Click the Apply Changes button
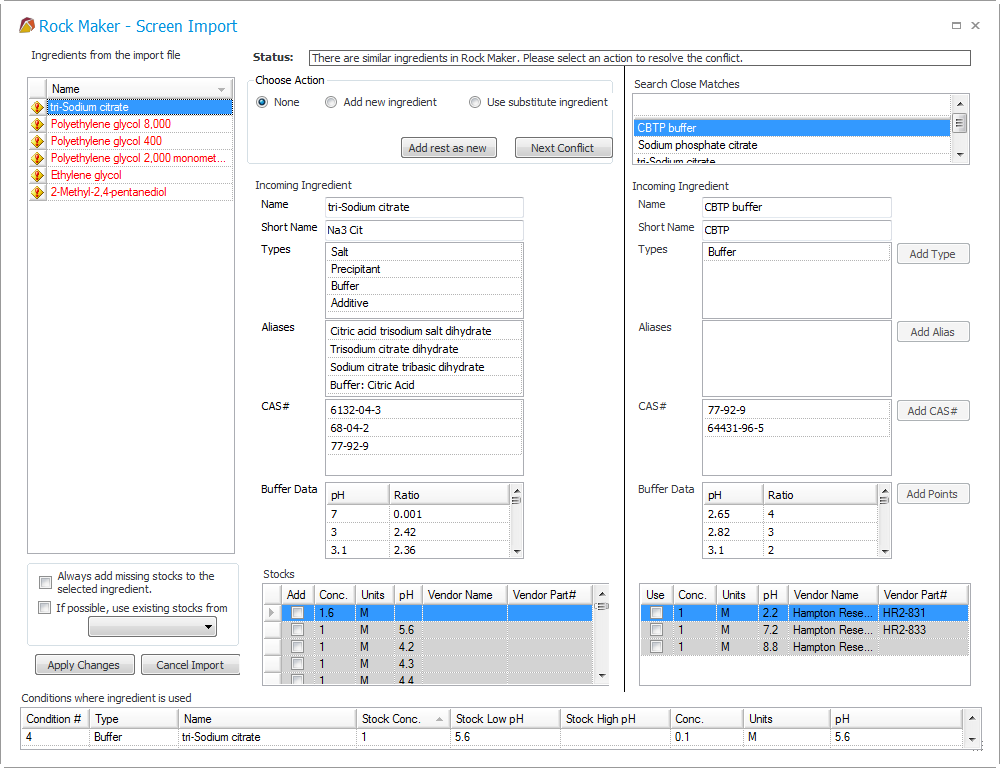This screenshot has height=768, width=1000. pos(84,664)
